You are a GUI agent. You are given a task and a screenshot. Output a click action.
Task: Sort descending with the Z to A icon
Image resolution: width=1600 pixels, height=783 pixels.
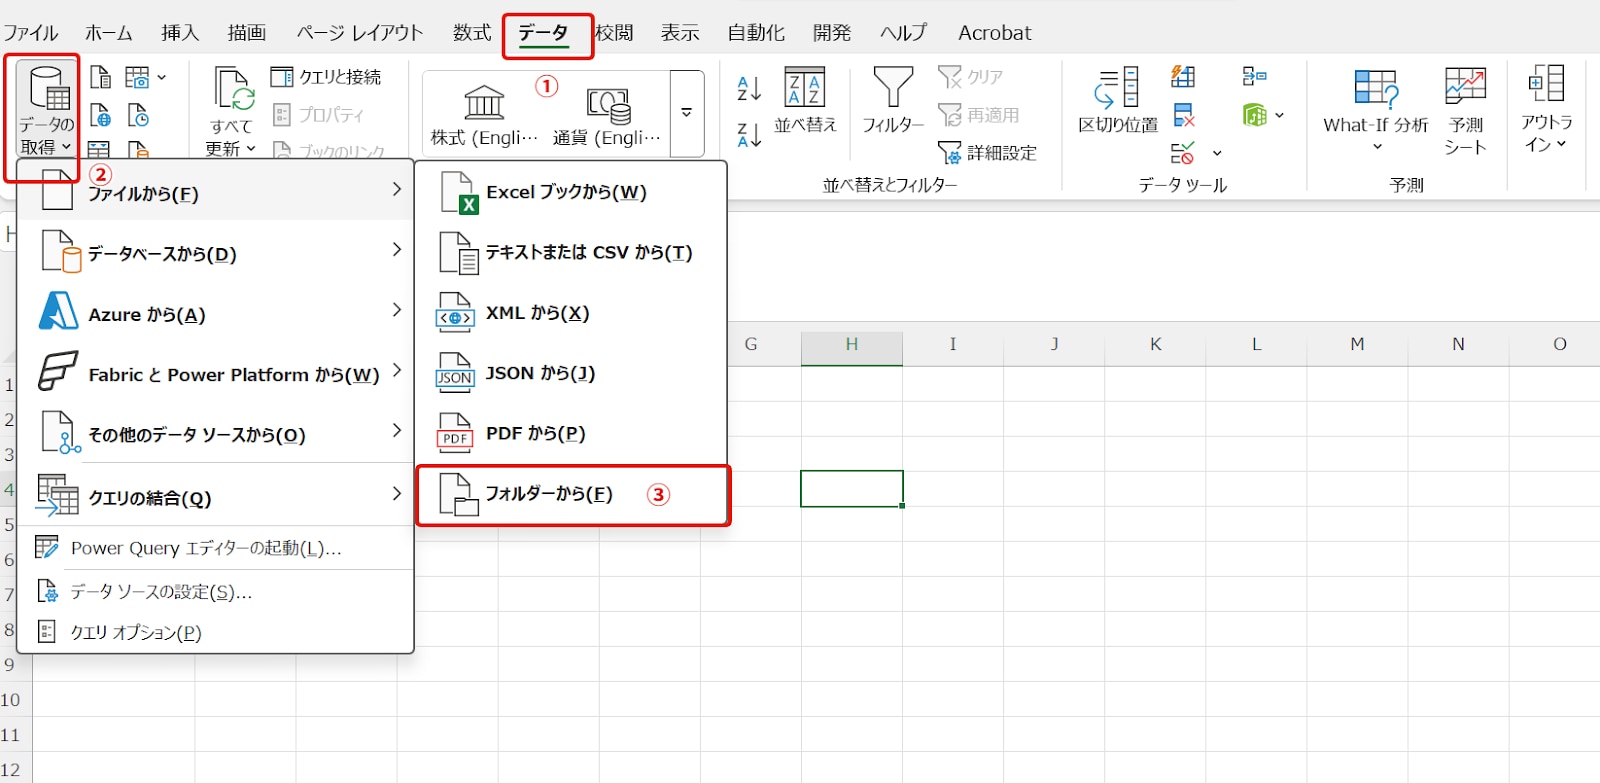coord(749,134)
